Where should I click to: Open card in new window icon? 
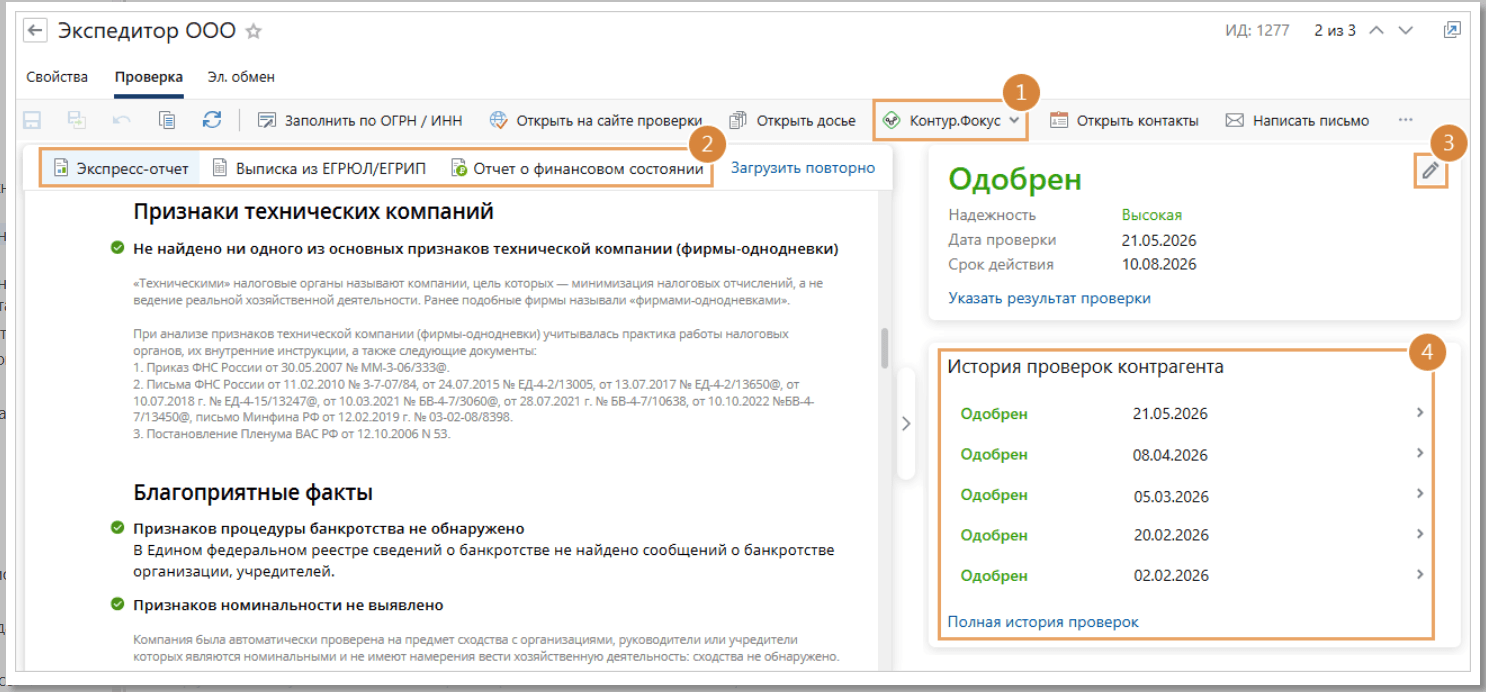tap(1452, 30)
